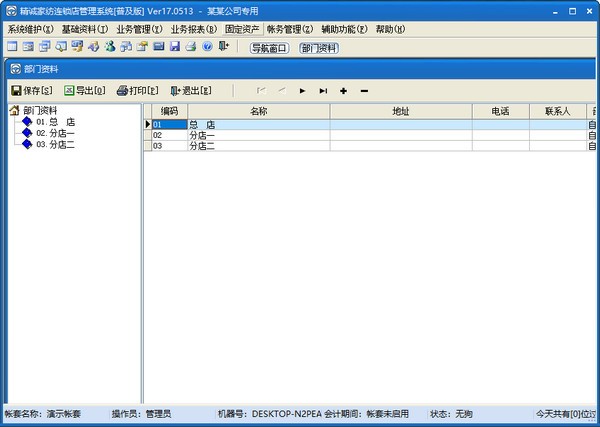Click the name cell 分店二 in table

click(259, 146)
